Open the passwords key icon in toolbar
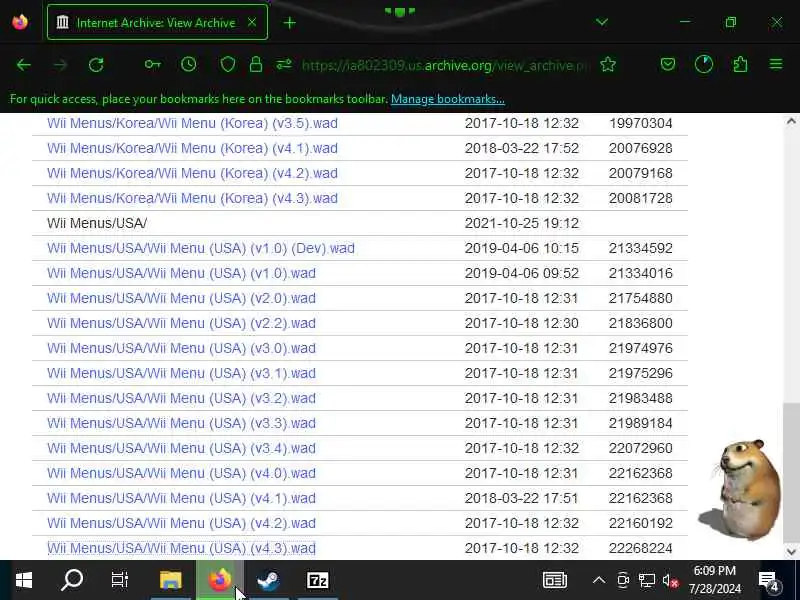800x600 pixels. pos(152,64)
